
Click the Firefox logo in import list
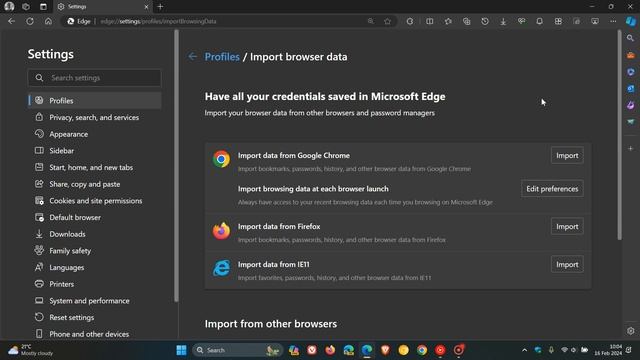pyautogui.click(x=221, y=231)
